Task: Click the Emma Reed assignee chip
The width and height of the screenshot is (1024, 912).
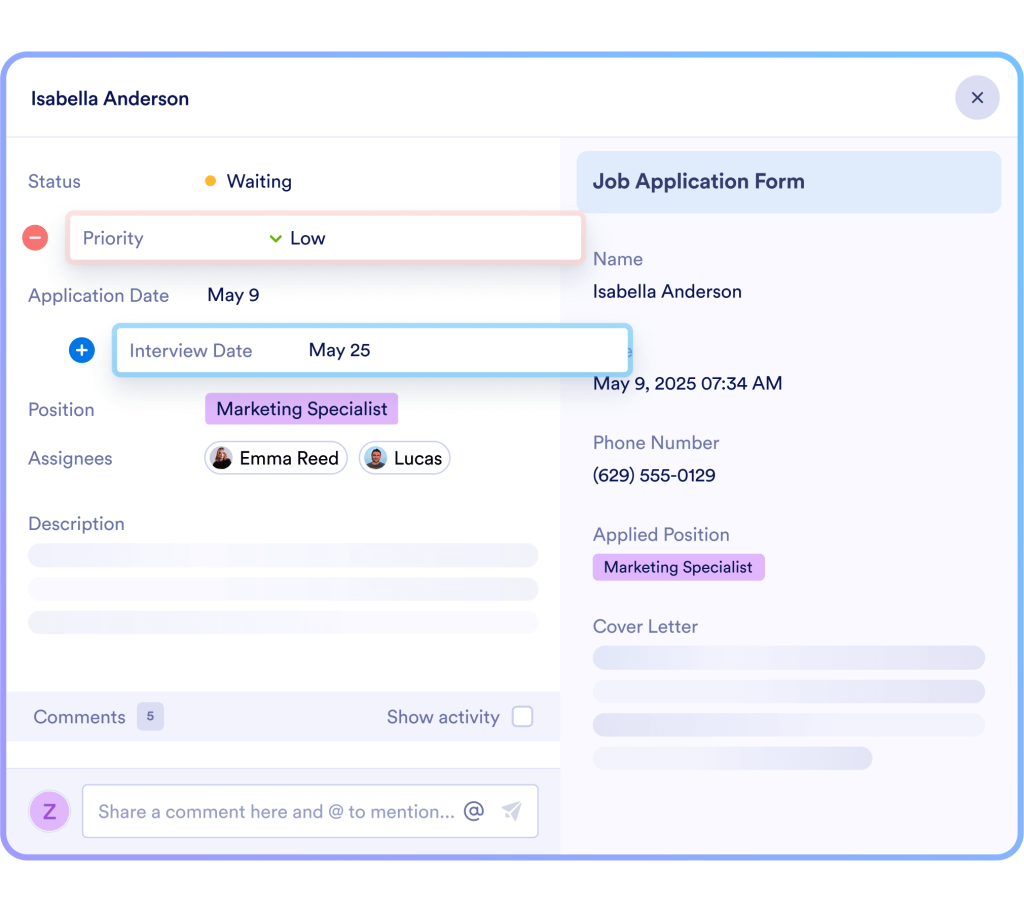Action: point(275,458)
